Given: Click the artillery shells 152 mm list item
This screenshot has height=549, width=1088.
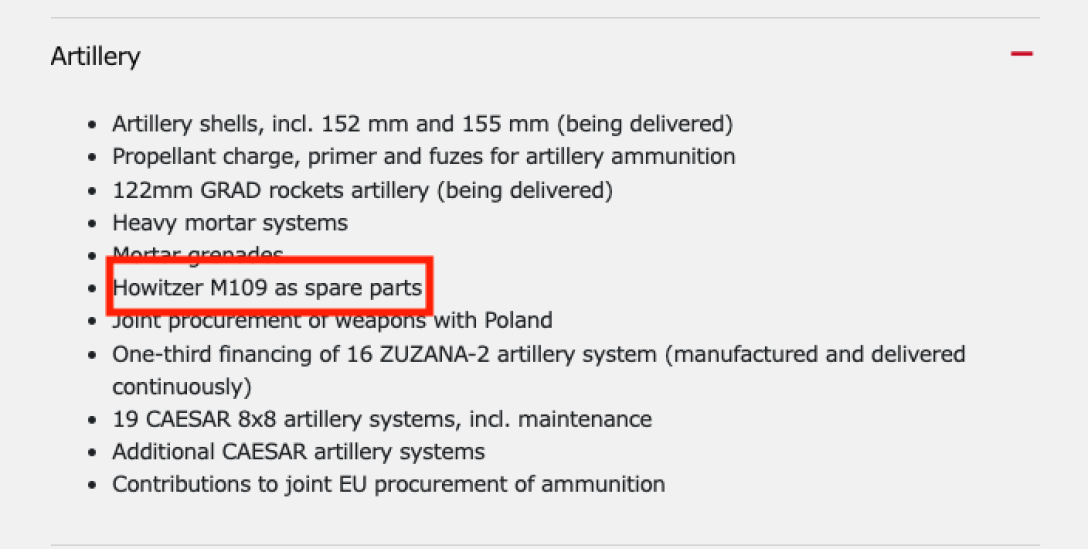Looking at the screenshot, I should click(x=422, y=125).
